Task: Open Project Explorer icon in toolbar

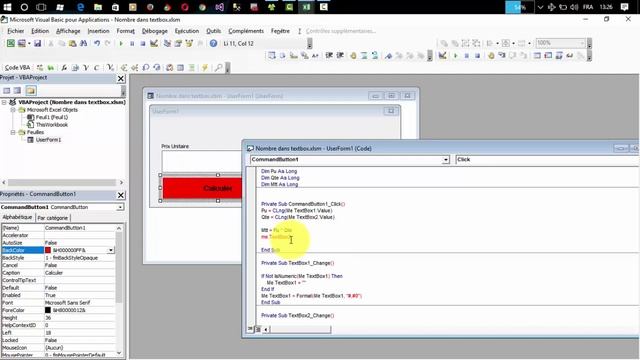Action: [x=167, y=43]
